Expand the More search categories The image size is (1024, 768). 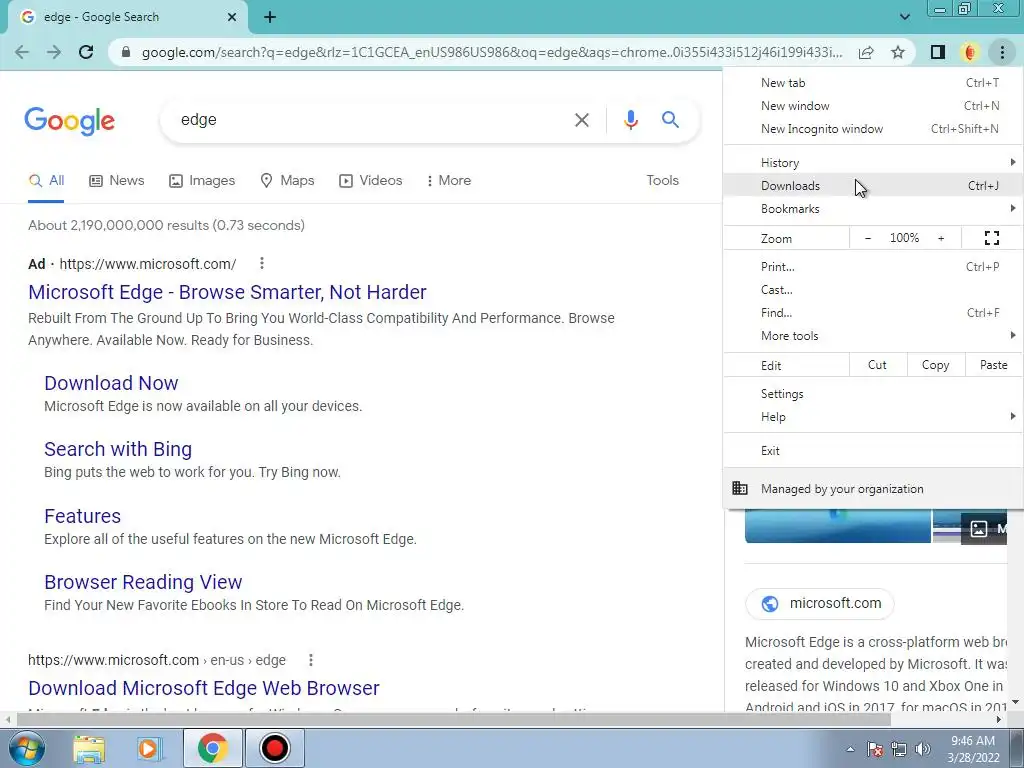448,181
